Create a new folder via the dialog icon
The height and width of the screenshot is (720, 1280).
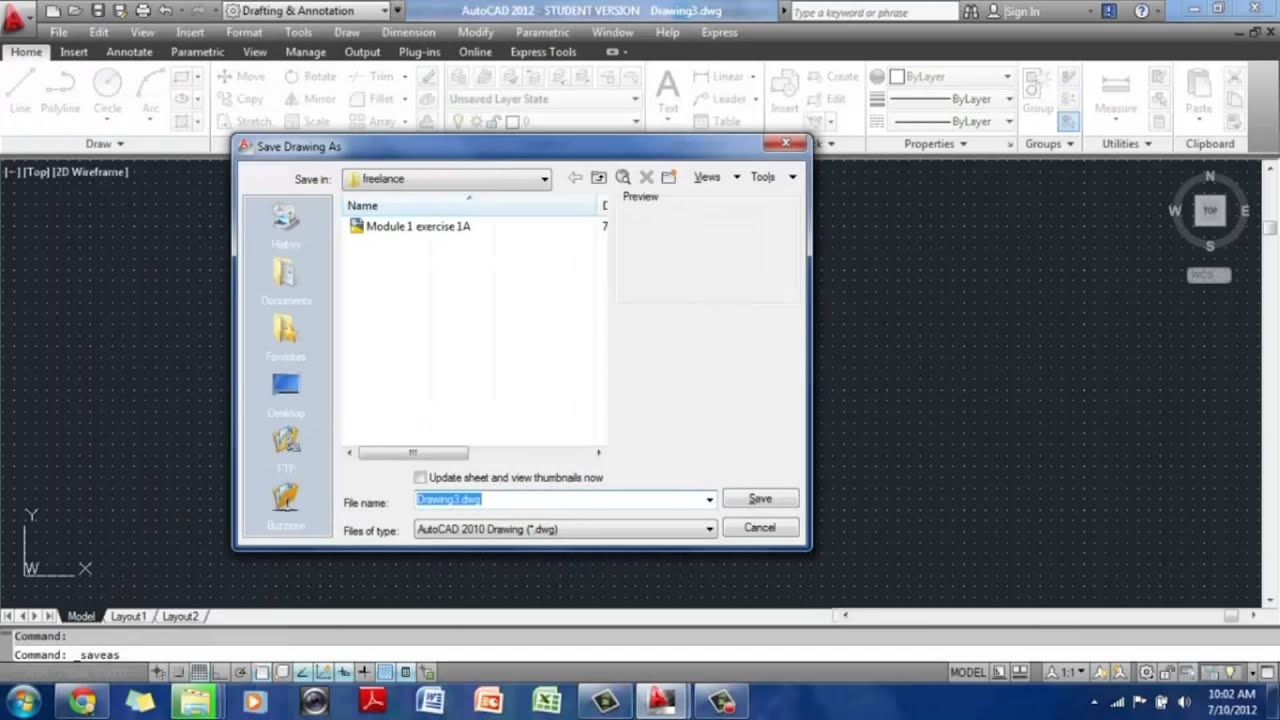[x=669, y=177]
